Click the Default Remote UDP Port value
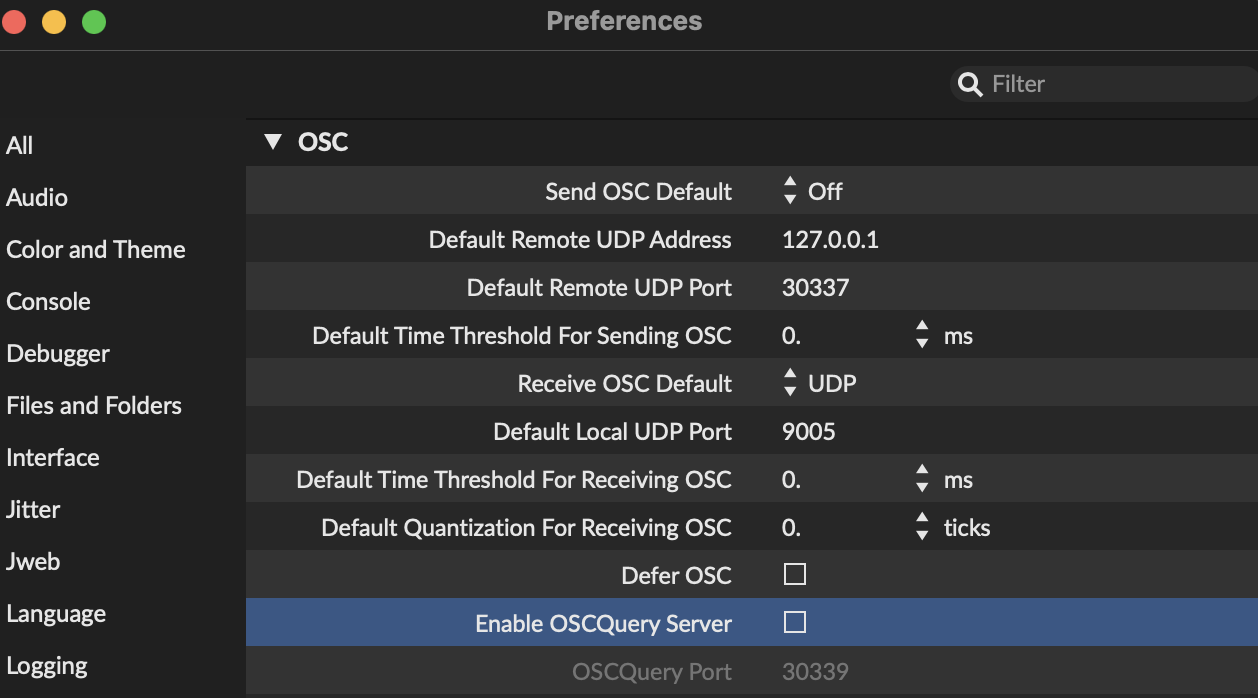Image resolution: width=1258 pixels, height=698 pixels. (x=815, y=288)
